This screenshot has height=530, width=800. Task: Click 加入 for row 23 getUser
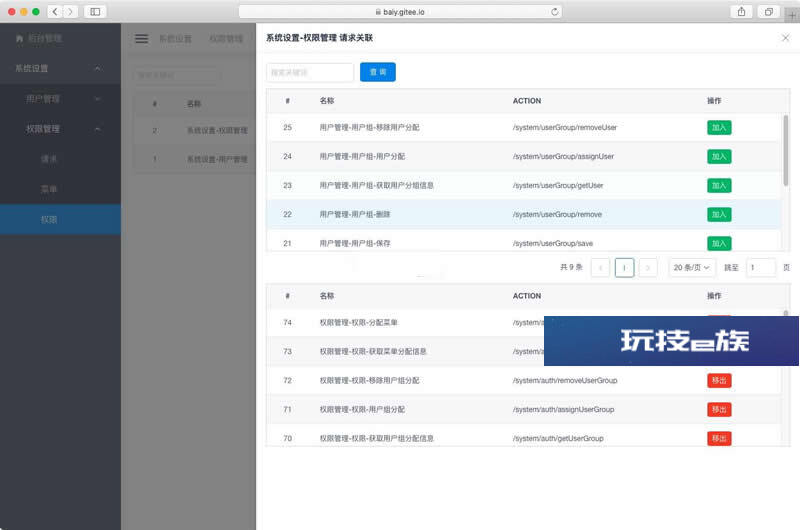tap(719, 186)
